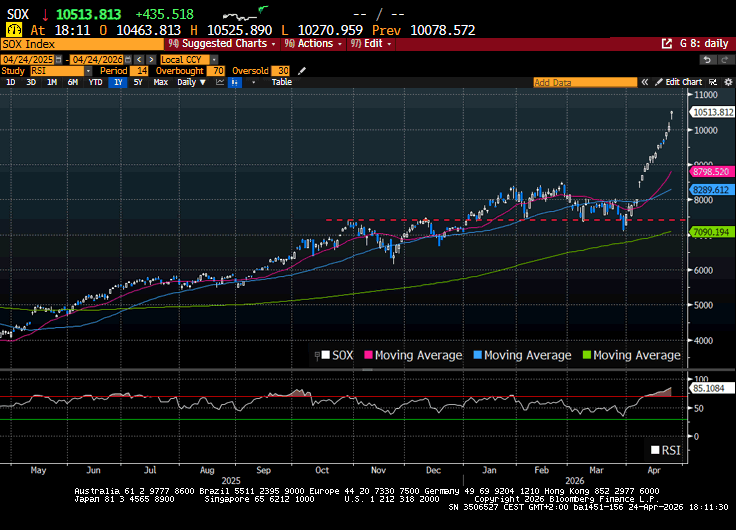
Task: Switch to line chart type icon
Action: pos(217,82)
